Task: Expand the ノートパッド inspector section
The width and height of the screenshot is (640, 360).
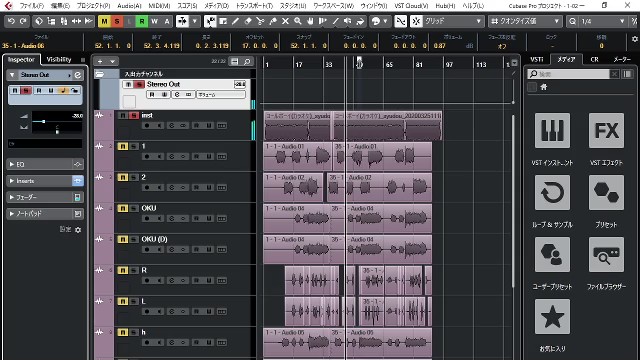Action: coord(45,213)
